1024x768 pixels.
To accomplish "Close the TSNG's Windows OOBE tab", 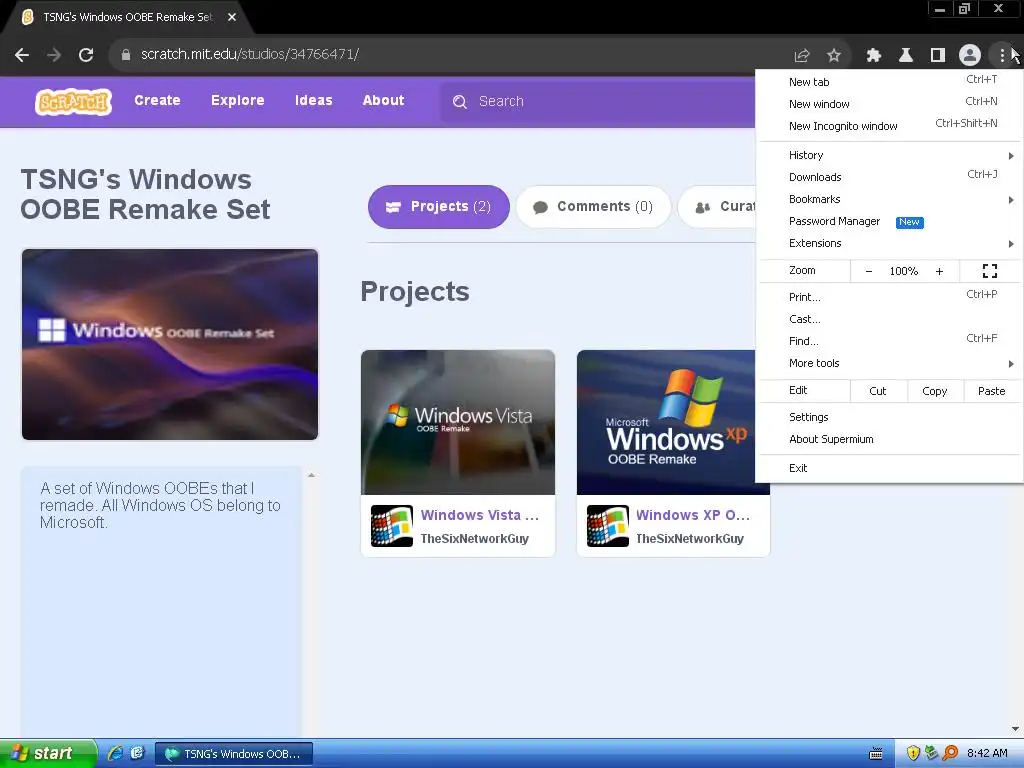I will click(232, 18).
